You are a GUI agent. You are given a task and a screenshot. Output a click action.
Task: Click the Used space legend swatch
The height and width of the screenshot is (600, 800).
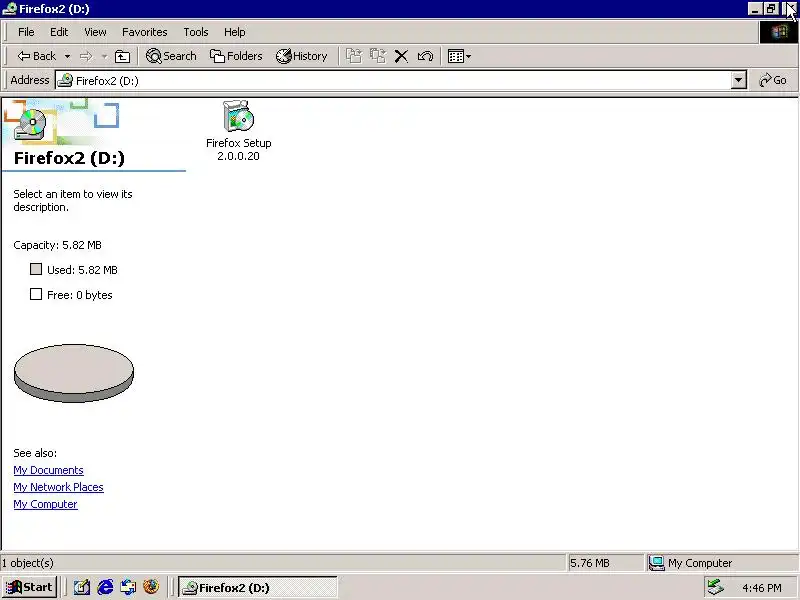point(36,269)
